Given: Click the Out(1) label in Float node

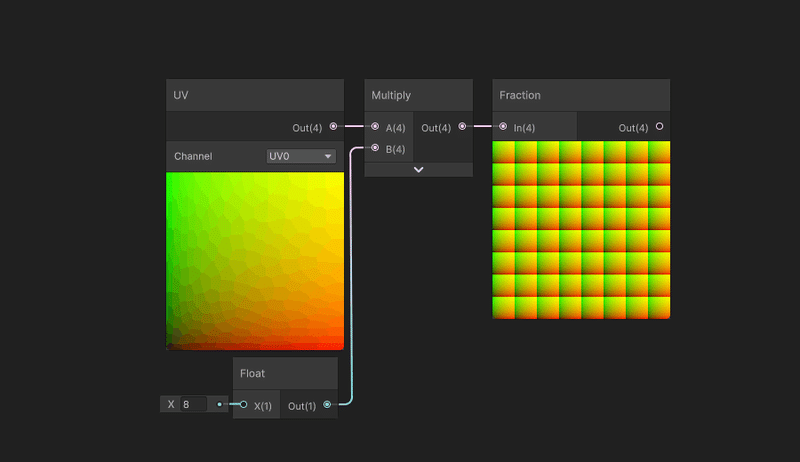Looking at the screenshot, I should (x=302, y=406).
